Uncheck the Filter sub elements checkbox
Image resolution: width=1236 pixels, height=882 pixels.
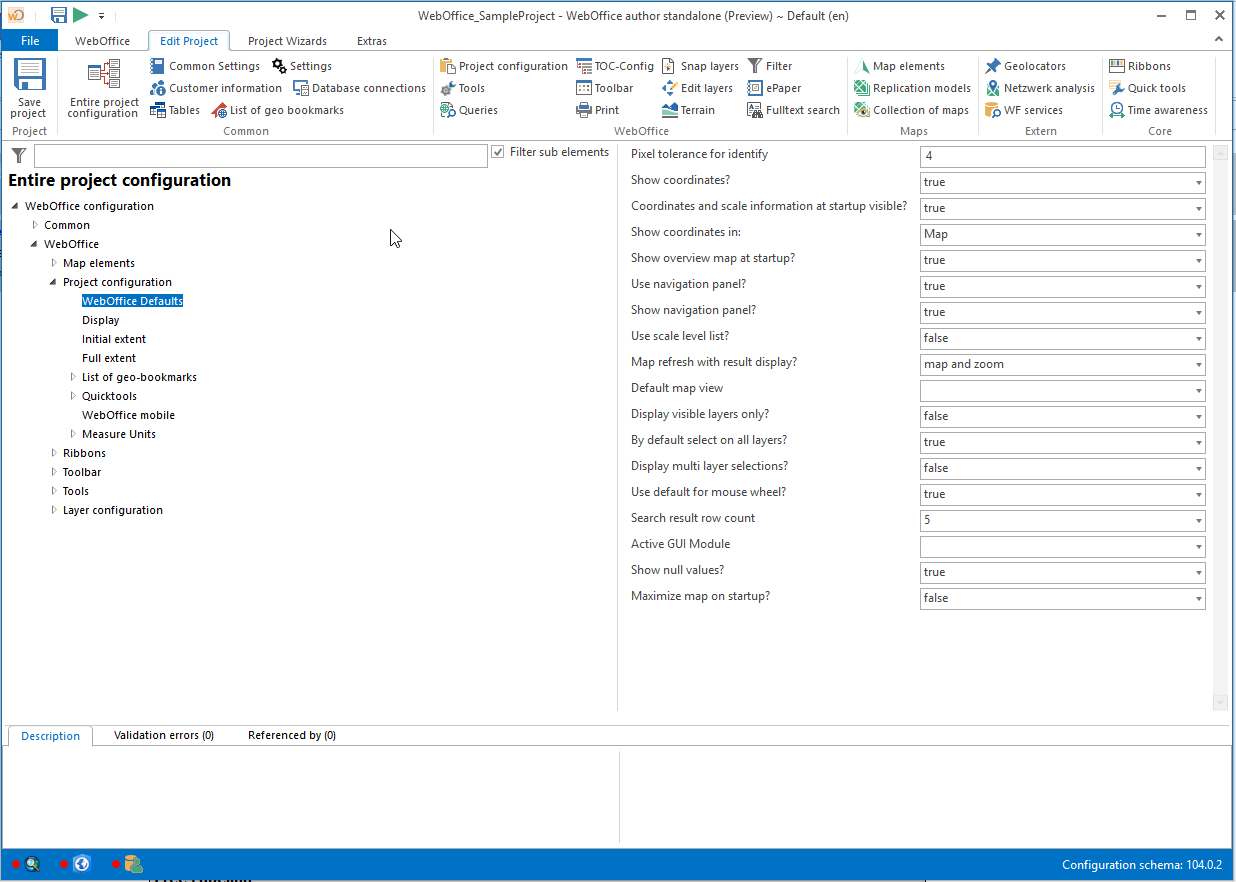coord(497,151)
